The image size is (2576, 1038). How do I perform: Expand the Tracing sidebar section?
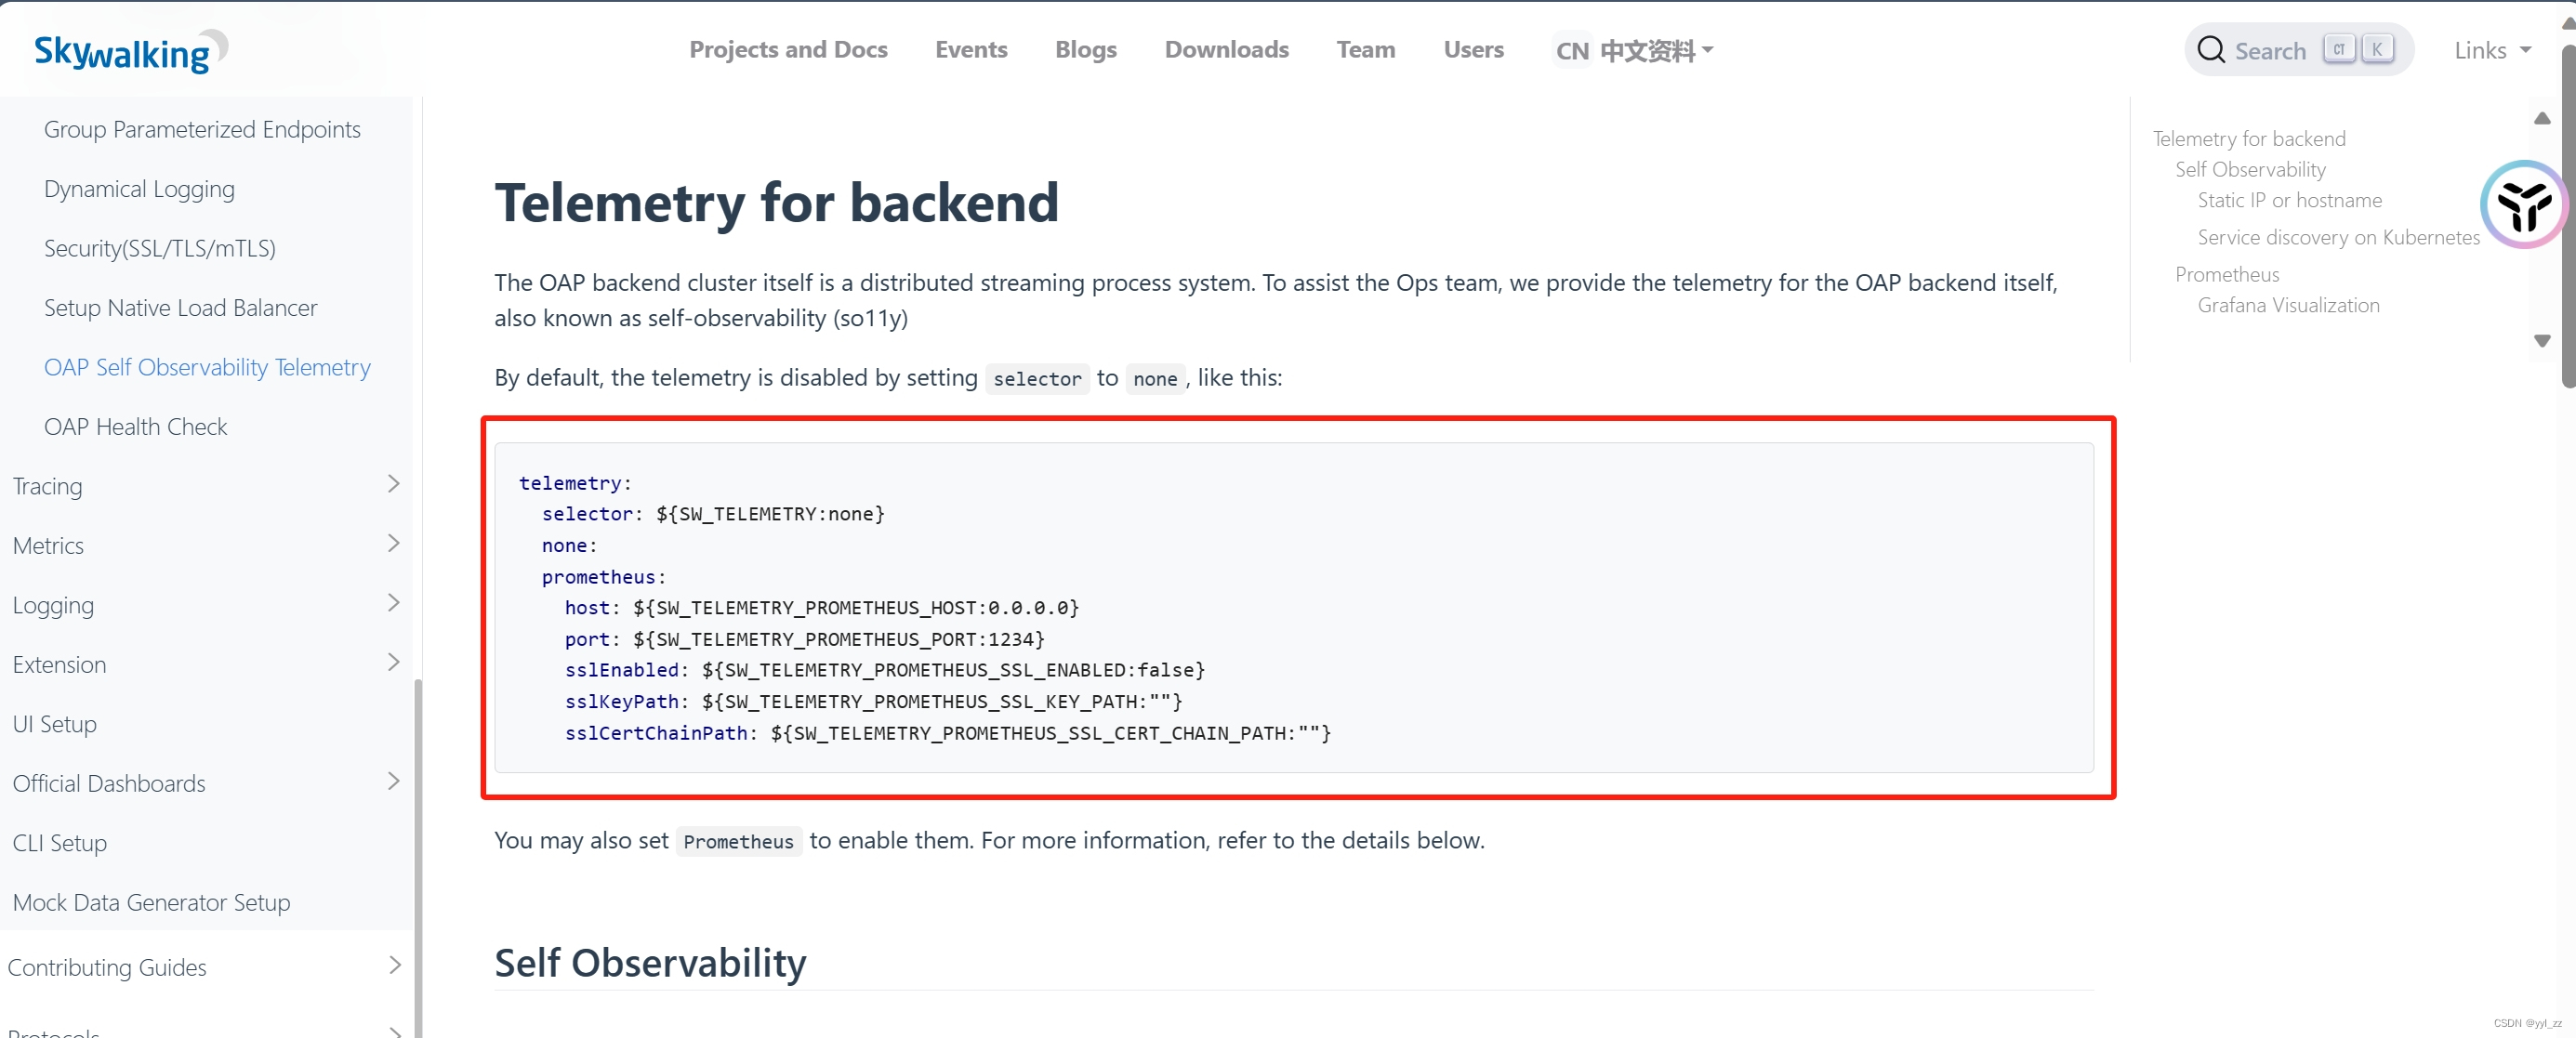[393, 485]
